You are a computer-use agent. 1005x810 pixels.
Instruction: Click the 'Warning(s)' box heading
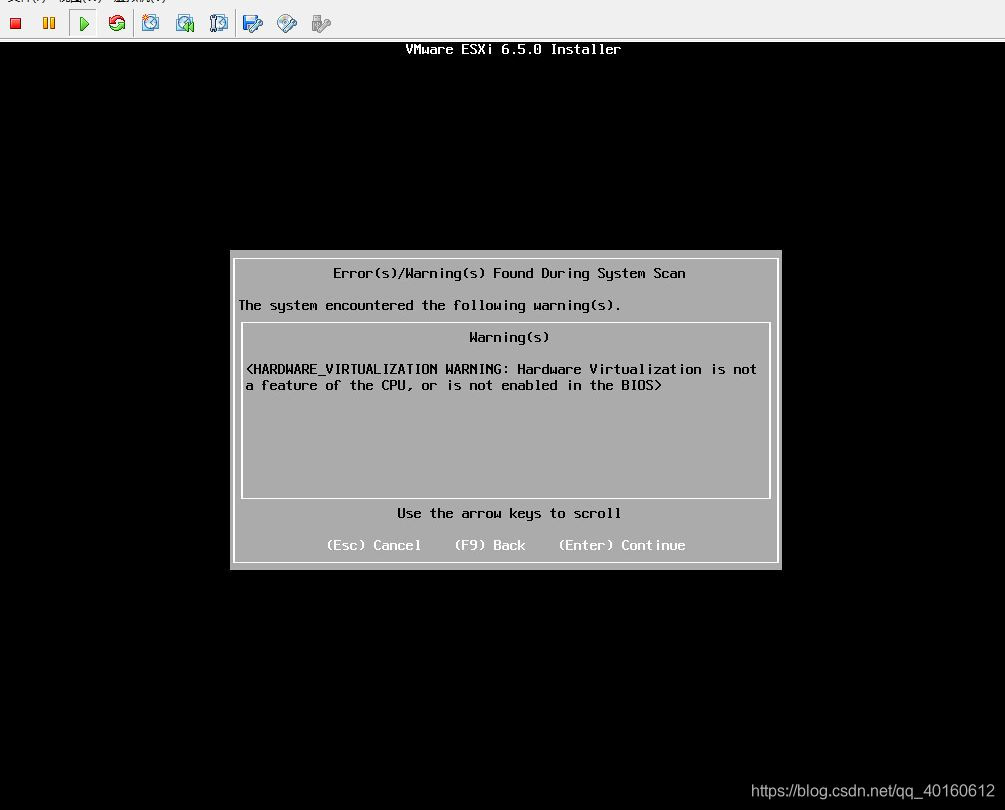click(509, 338)
